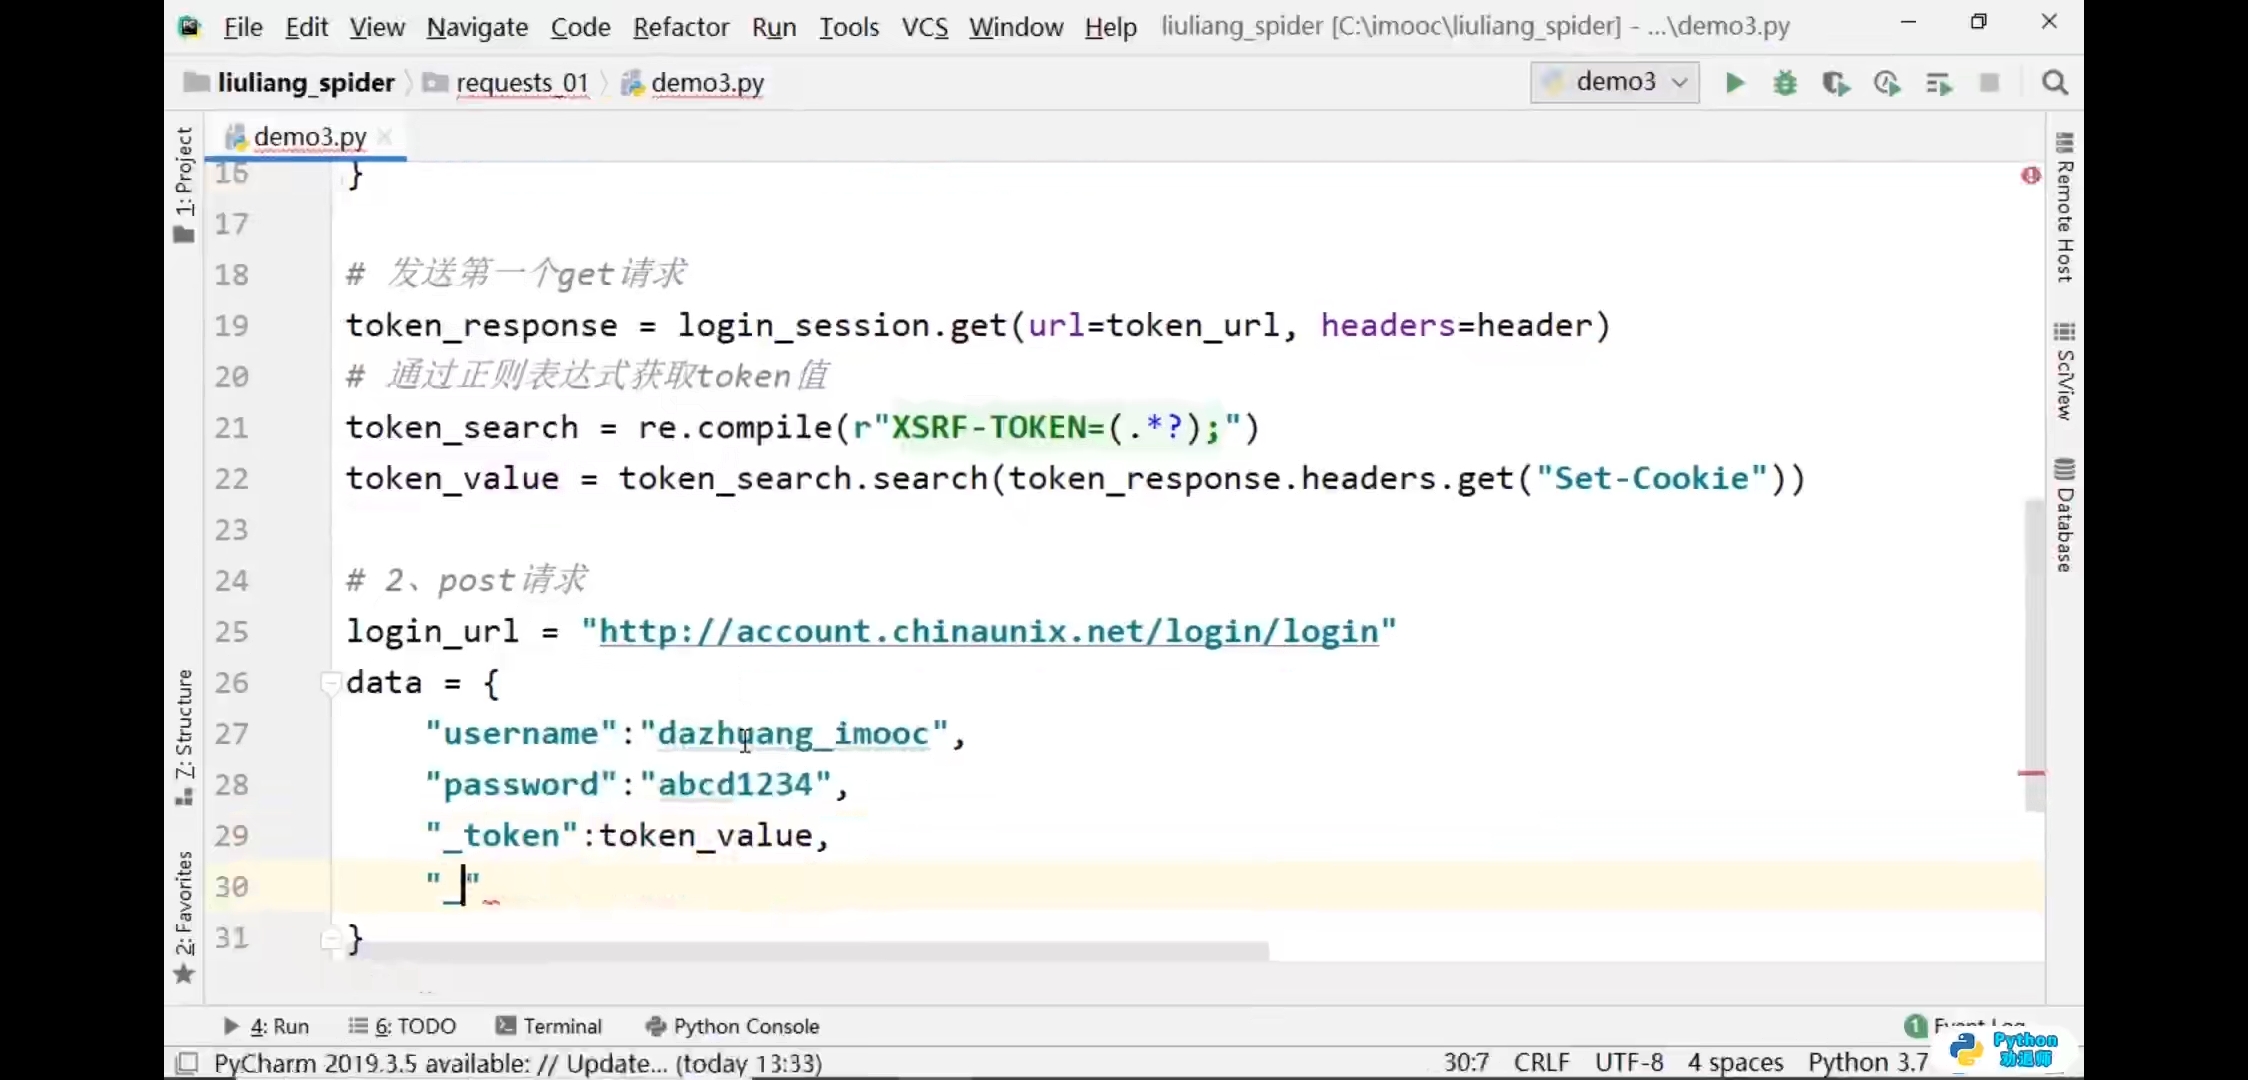This screenshot has height=1080, width=2248.
Task: Open the CRLF line separator selector
Action: click(x=1541, y=1062)
